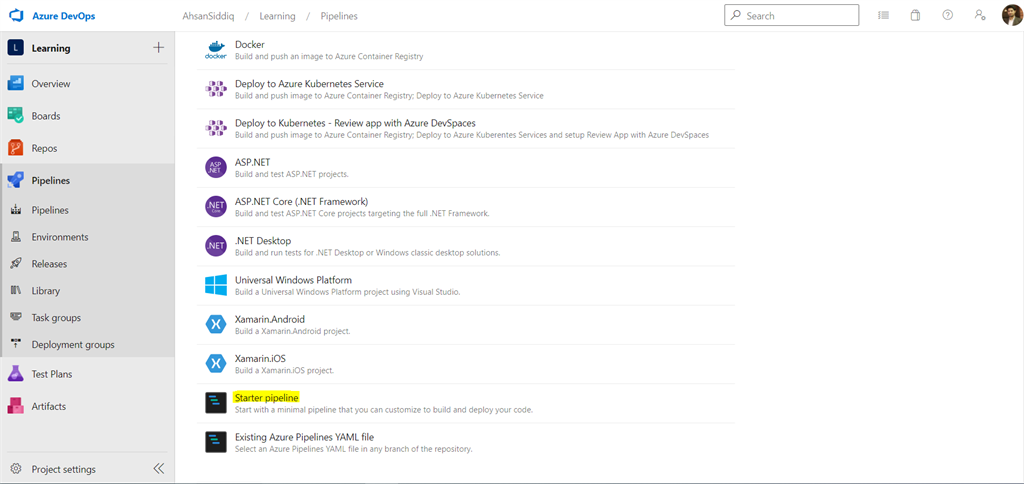Collapse the sidebar with double-chevron icon
The width and height of the screenshot is (1024, 484).
click(x=159, y=469)
